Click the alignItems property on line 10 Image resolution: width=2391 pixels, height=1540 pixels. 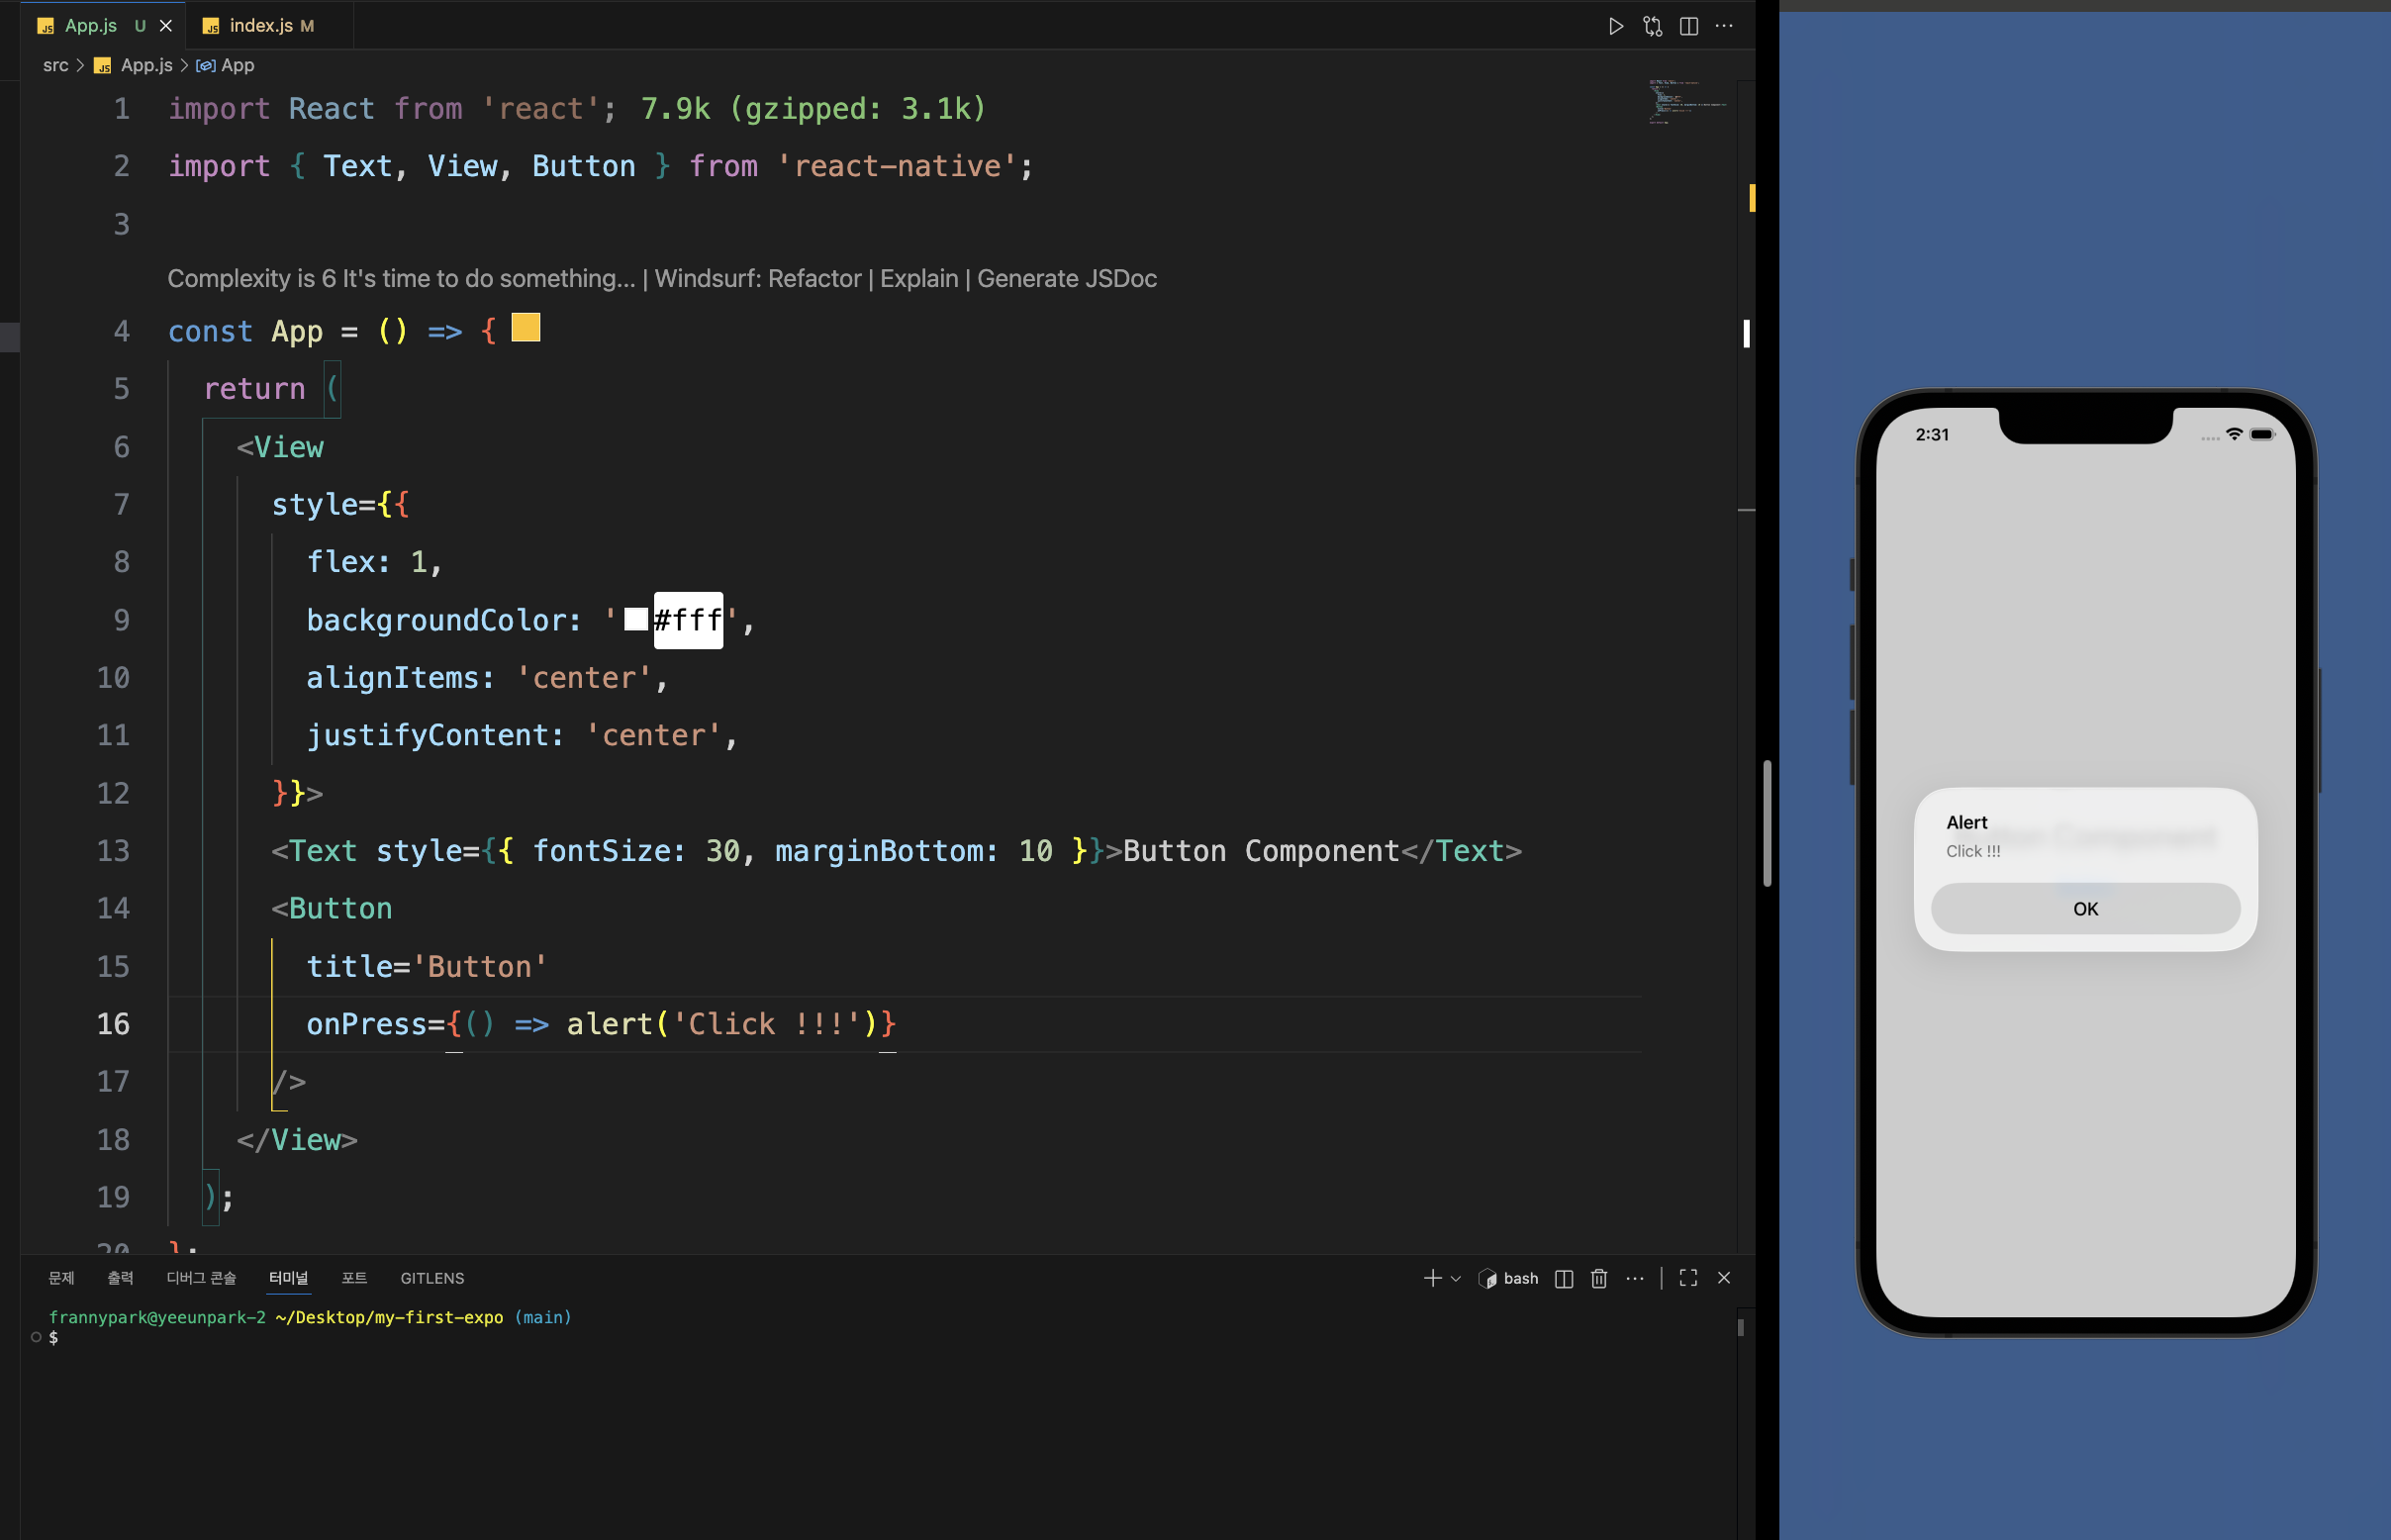tap(392, 677)
